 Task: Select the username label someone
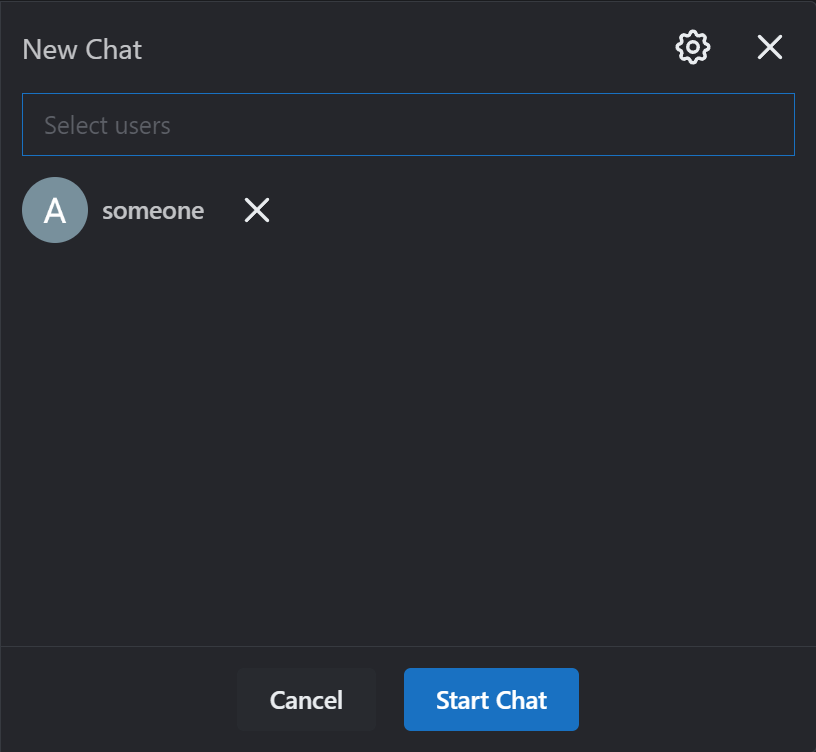click(153, 211)
